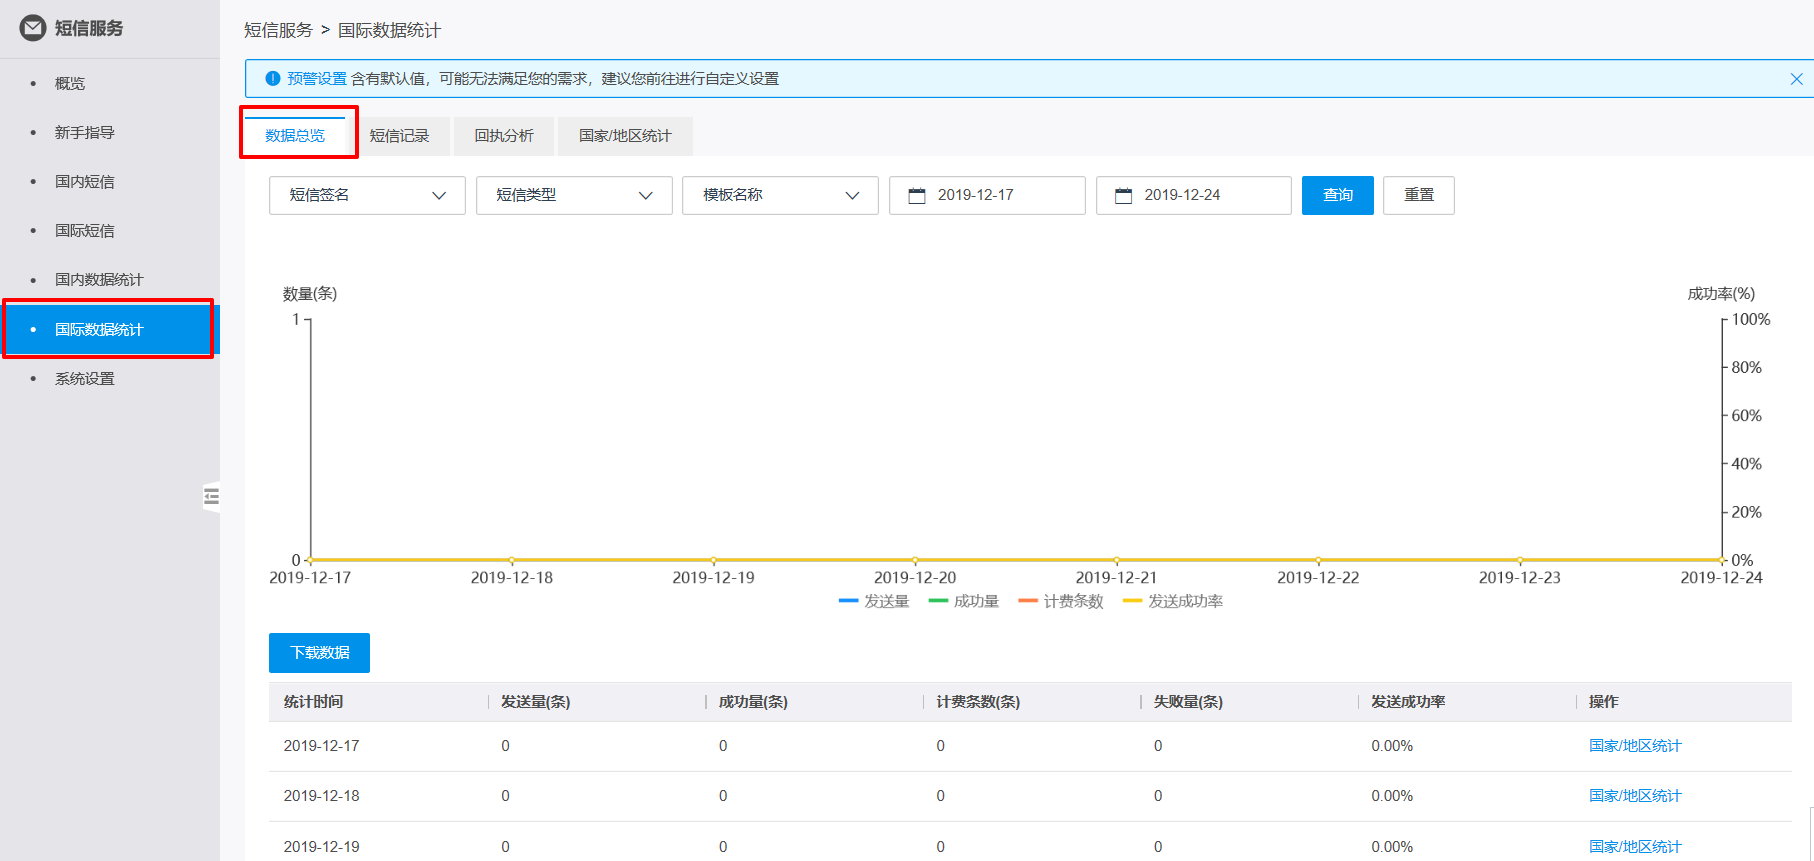The height and width of the screenshot is (861, 1814).
Task: Click the 短信服务 breadcrumb
Action: coord(278,30)
